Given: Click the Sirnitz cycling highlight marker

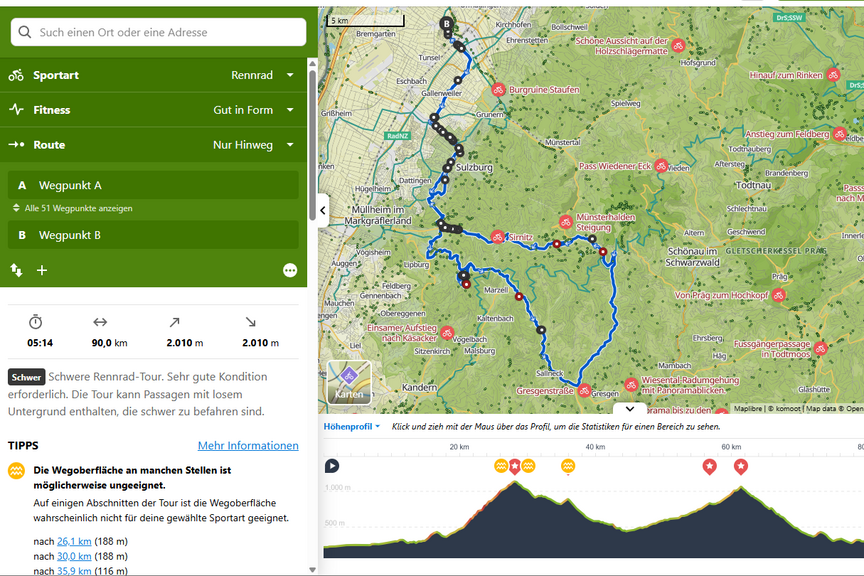Looking at the screenshot, I should tap(497, 237).
